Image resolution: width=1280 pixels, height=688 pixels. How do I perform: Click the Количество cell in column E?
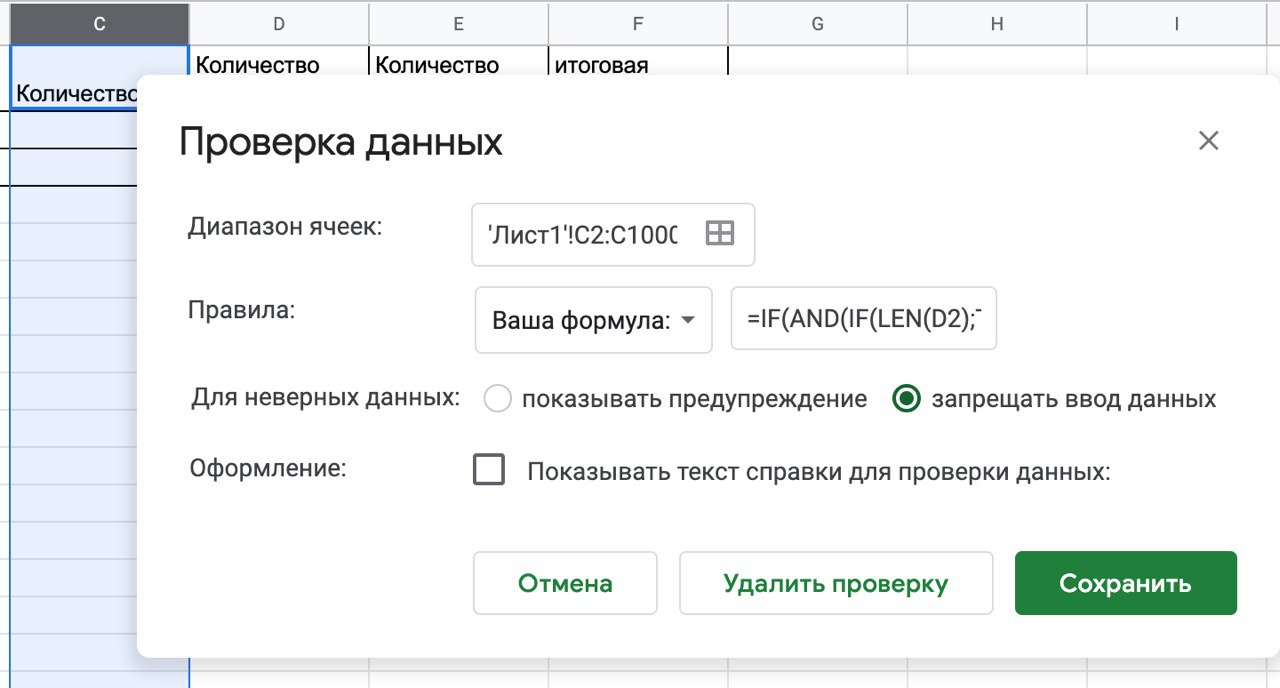pyautogui.click(x=458, y=62)
